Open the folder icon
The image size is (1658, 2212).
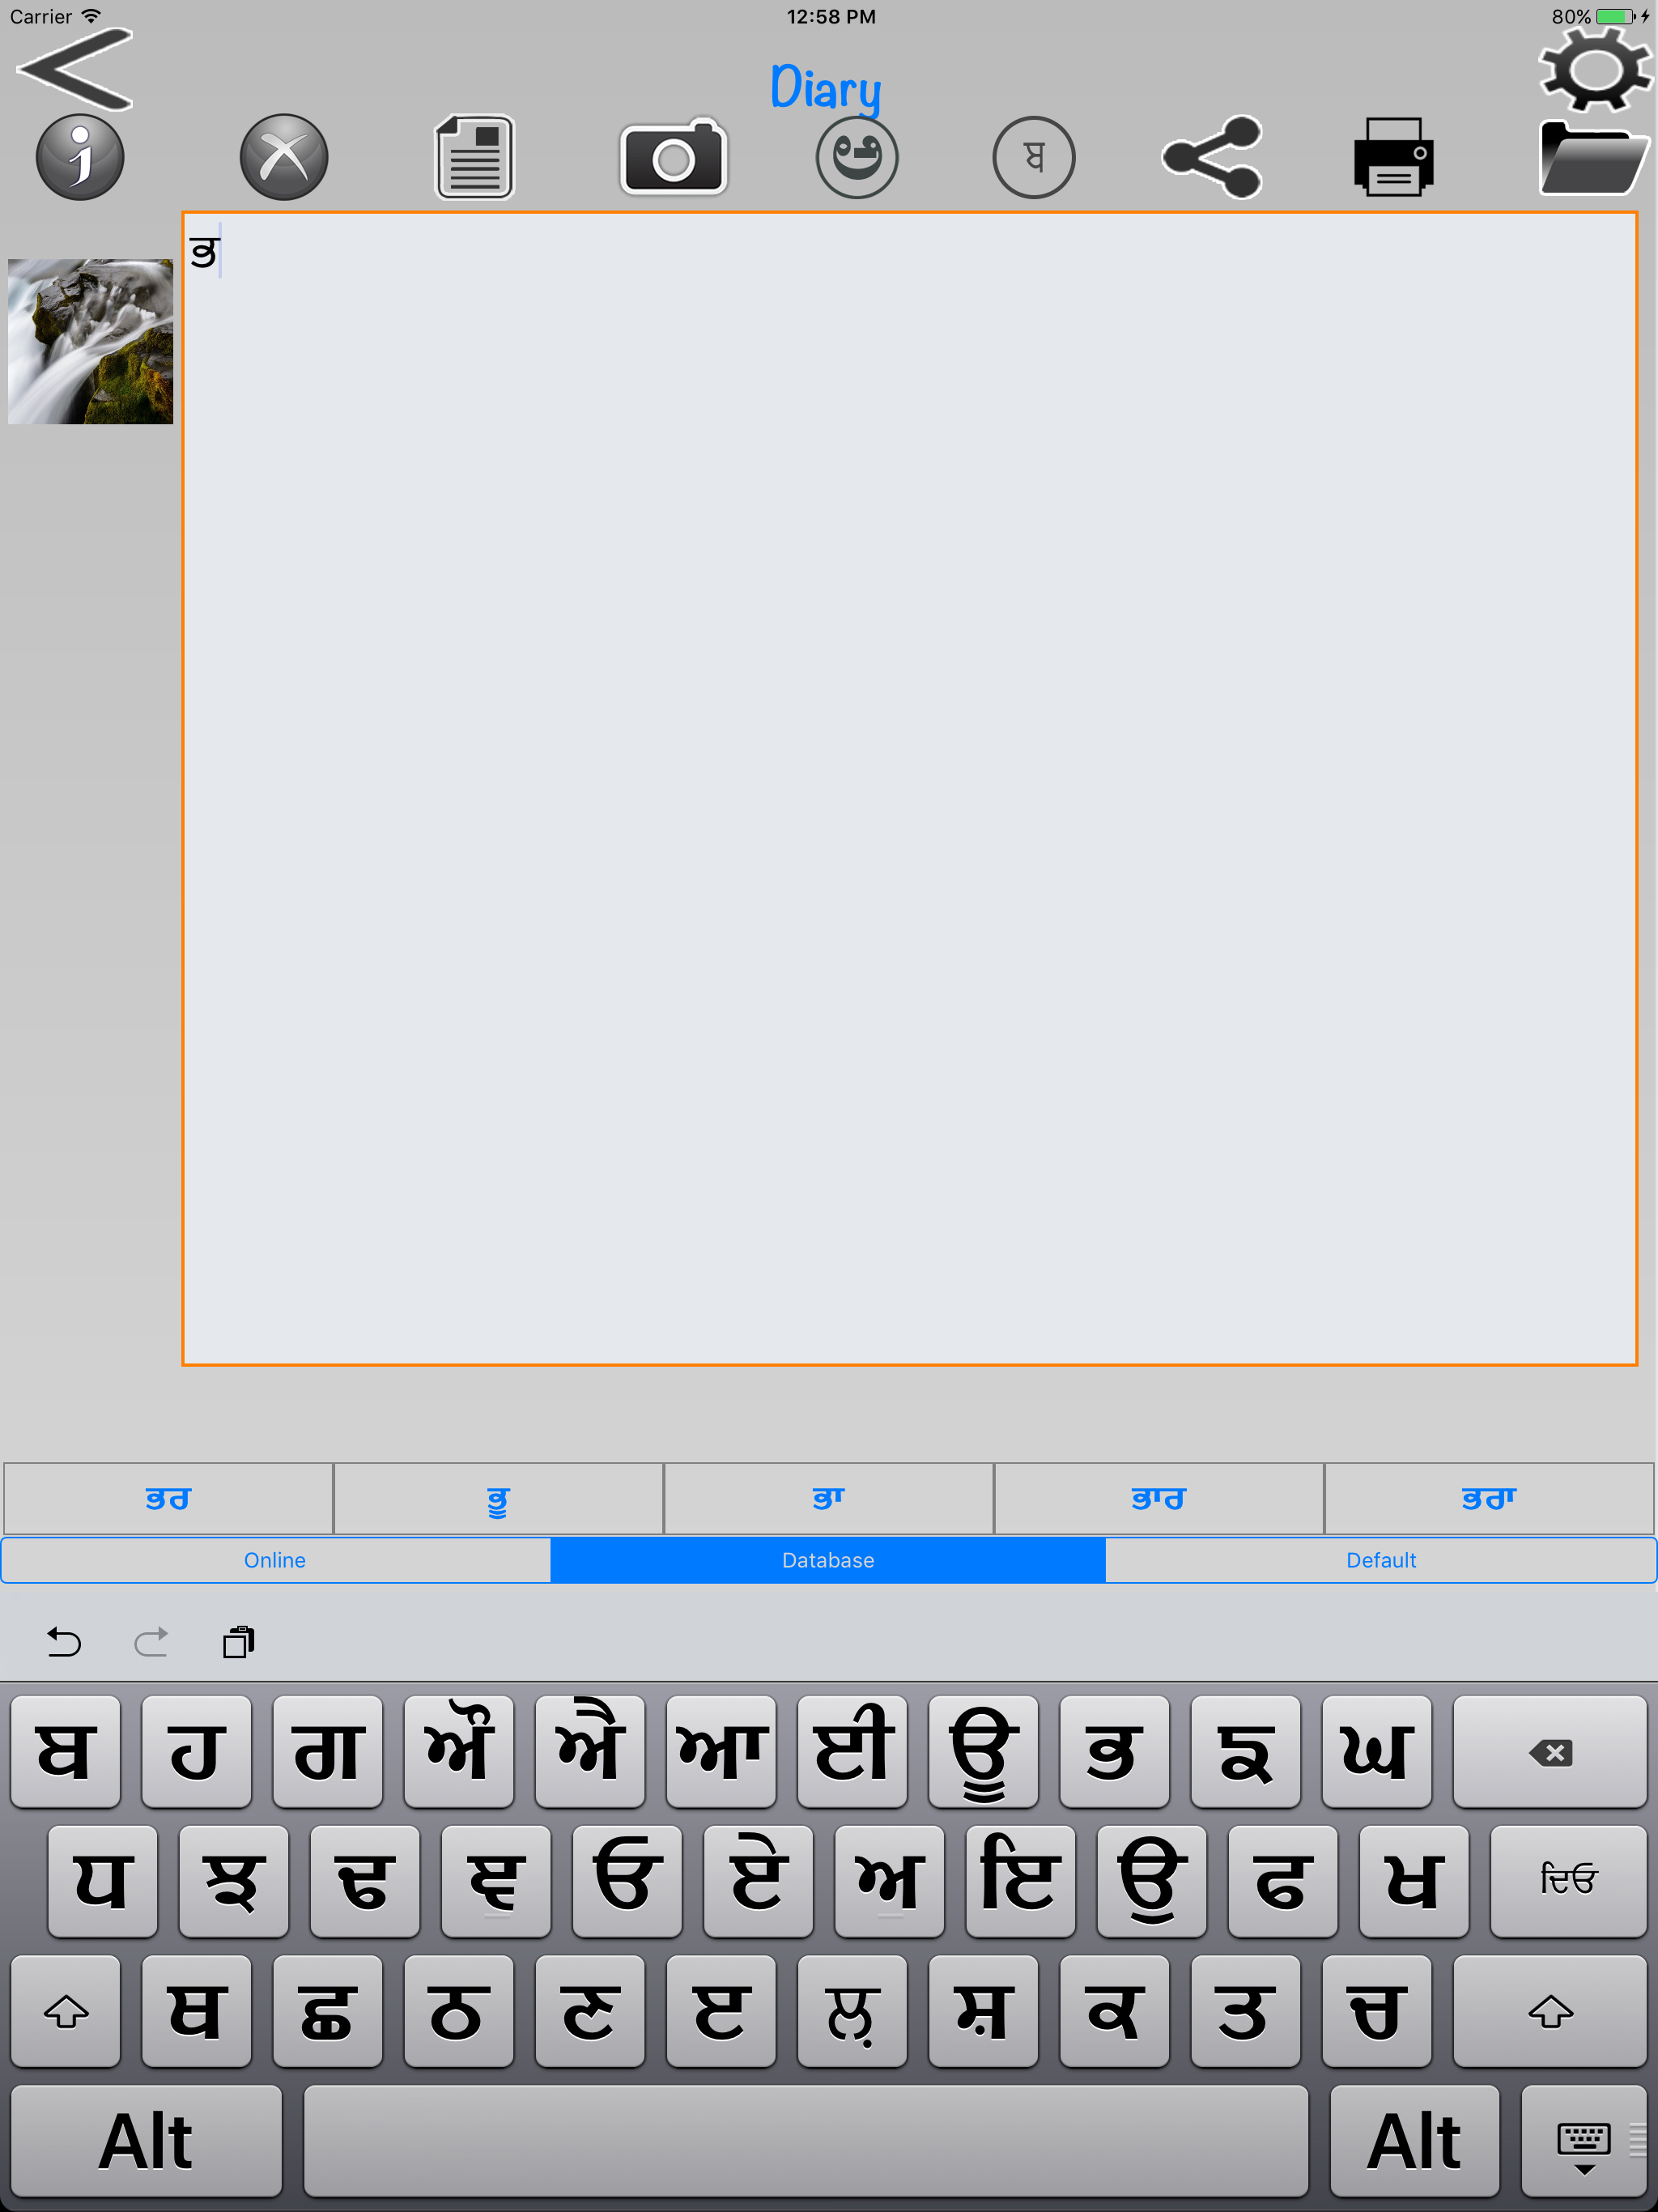pyautogui.click(x=1594, y=157)
